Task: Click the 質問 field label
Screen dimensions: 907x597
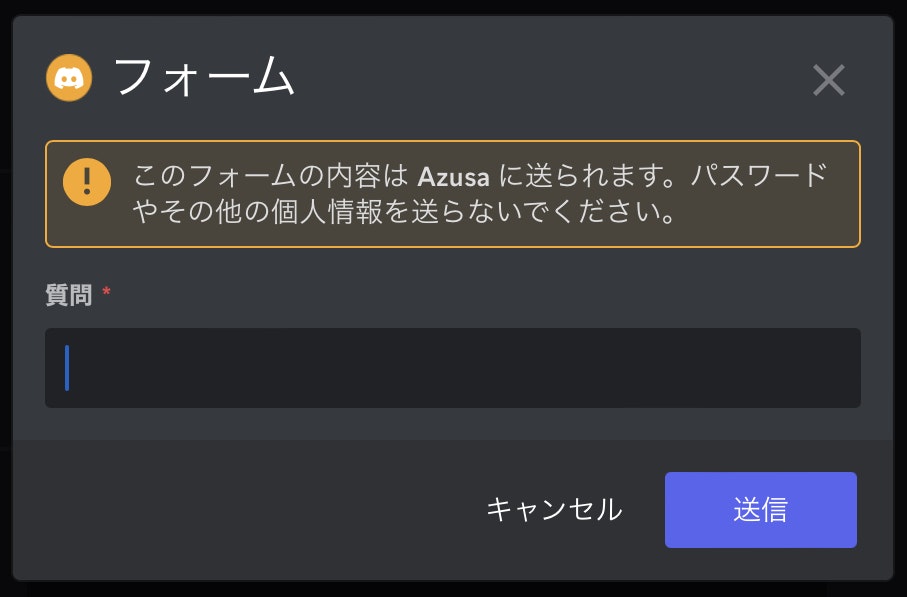Action: (x=66, y=295)
